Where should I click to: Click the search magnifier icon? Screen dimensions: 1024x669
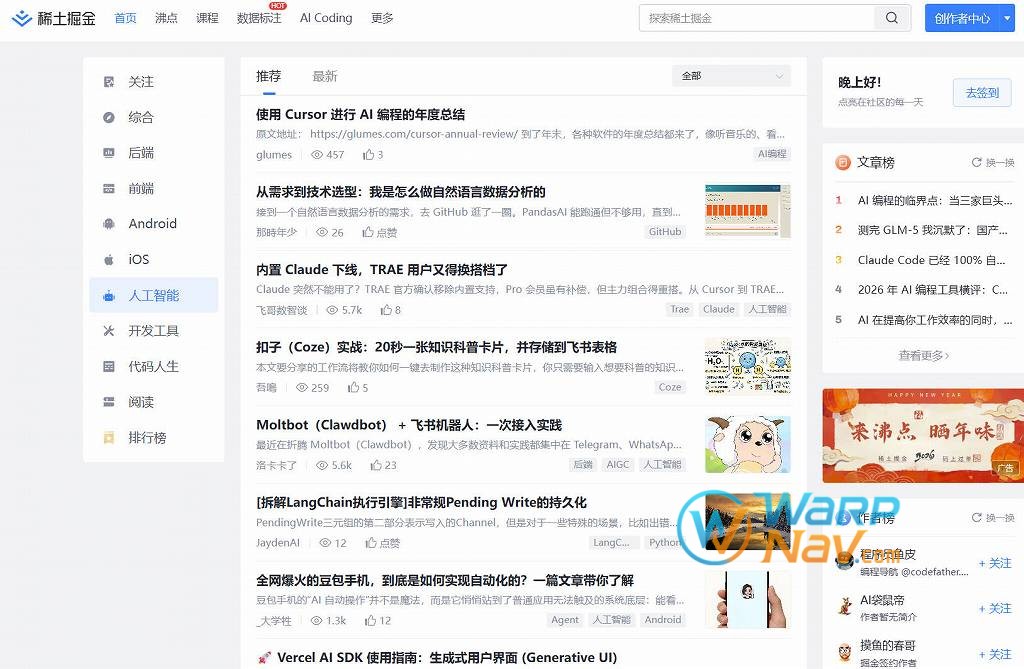click(891, 18)
